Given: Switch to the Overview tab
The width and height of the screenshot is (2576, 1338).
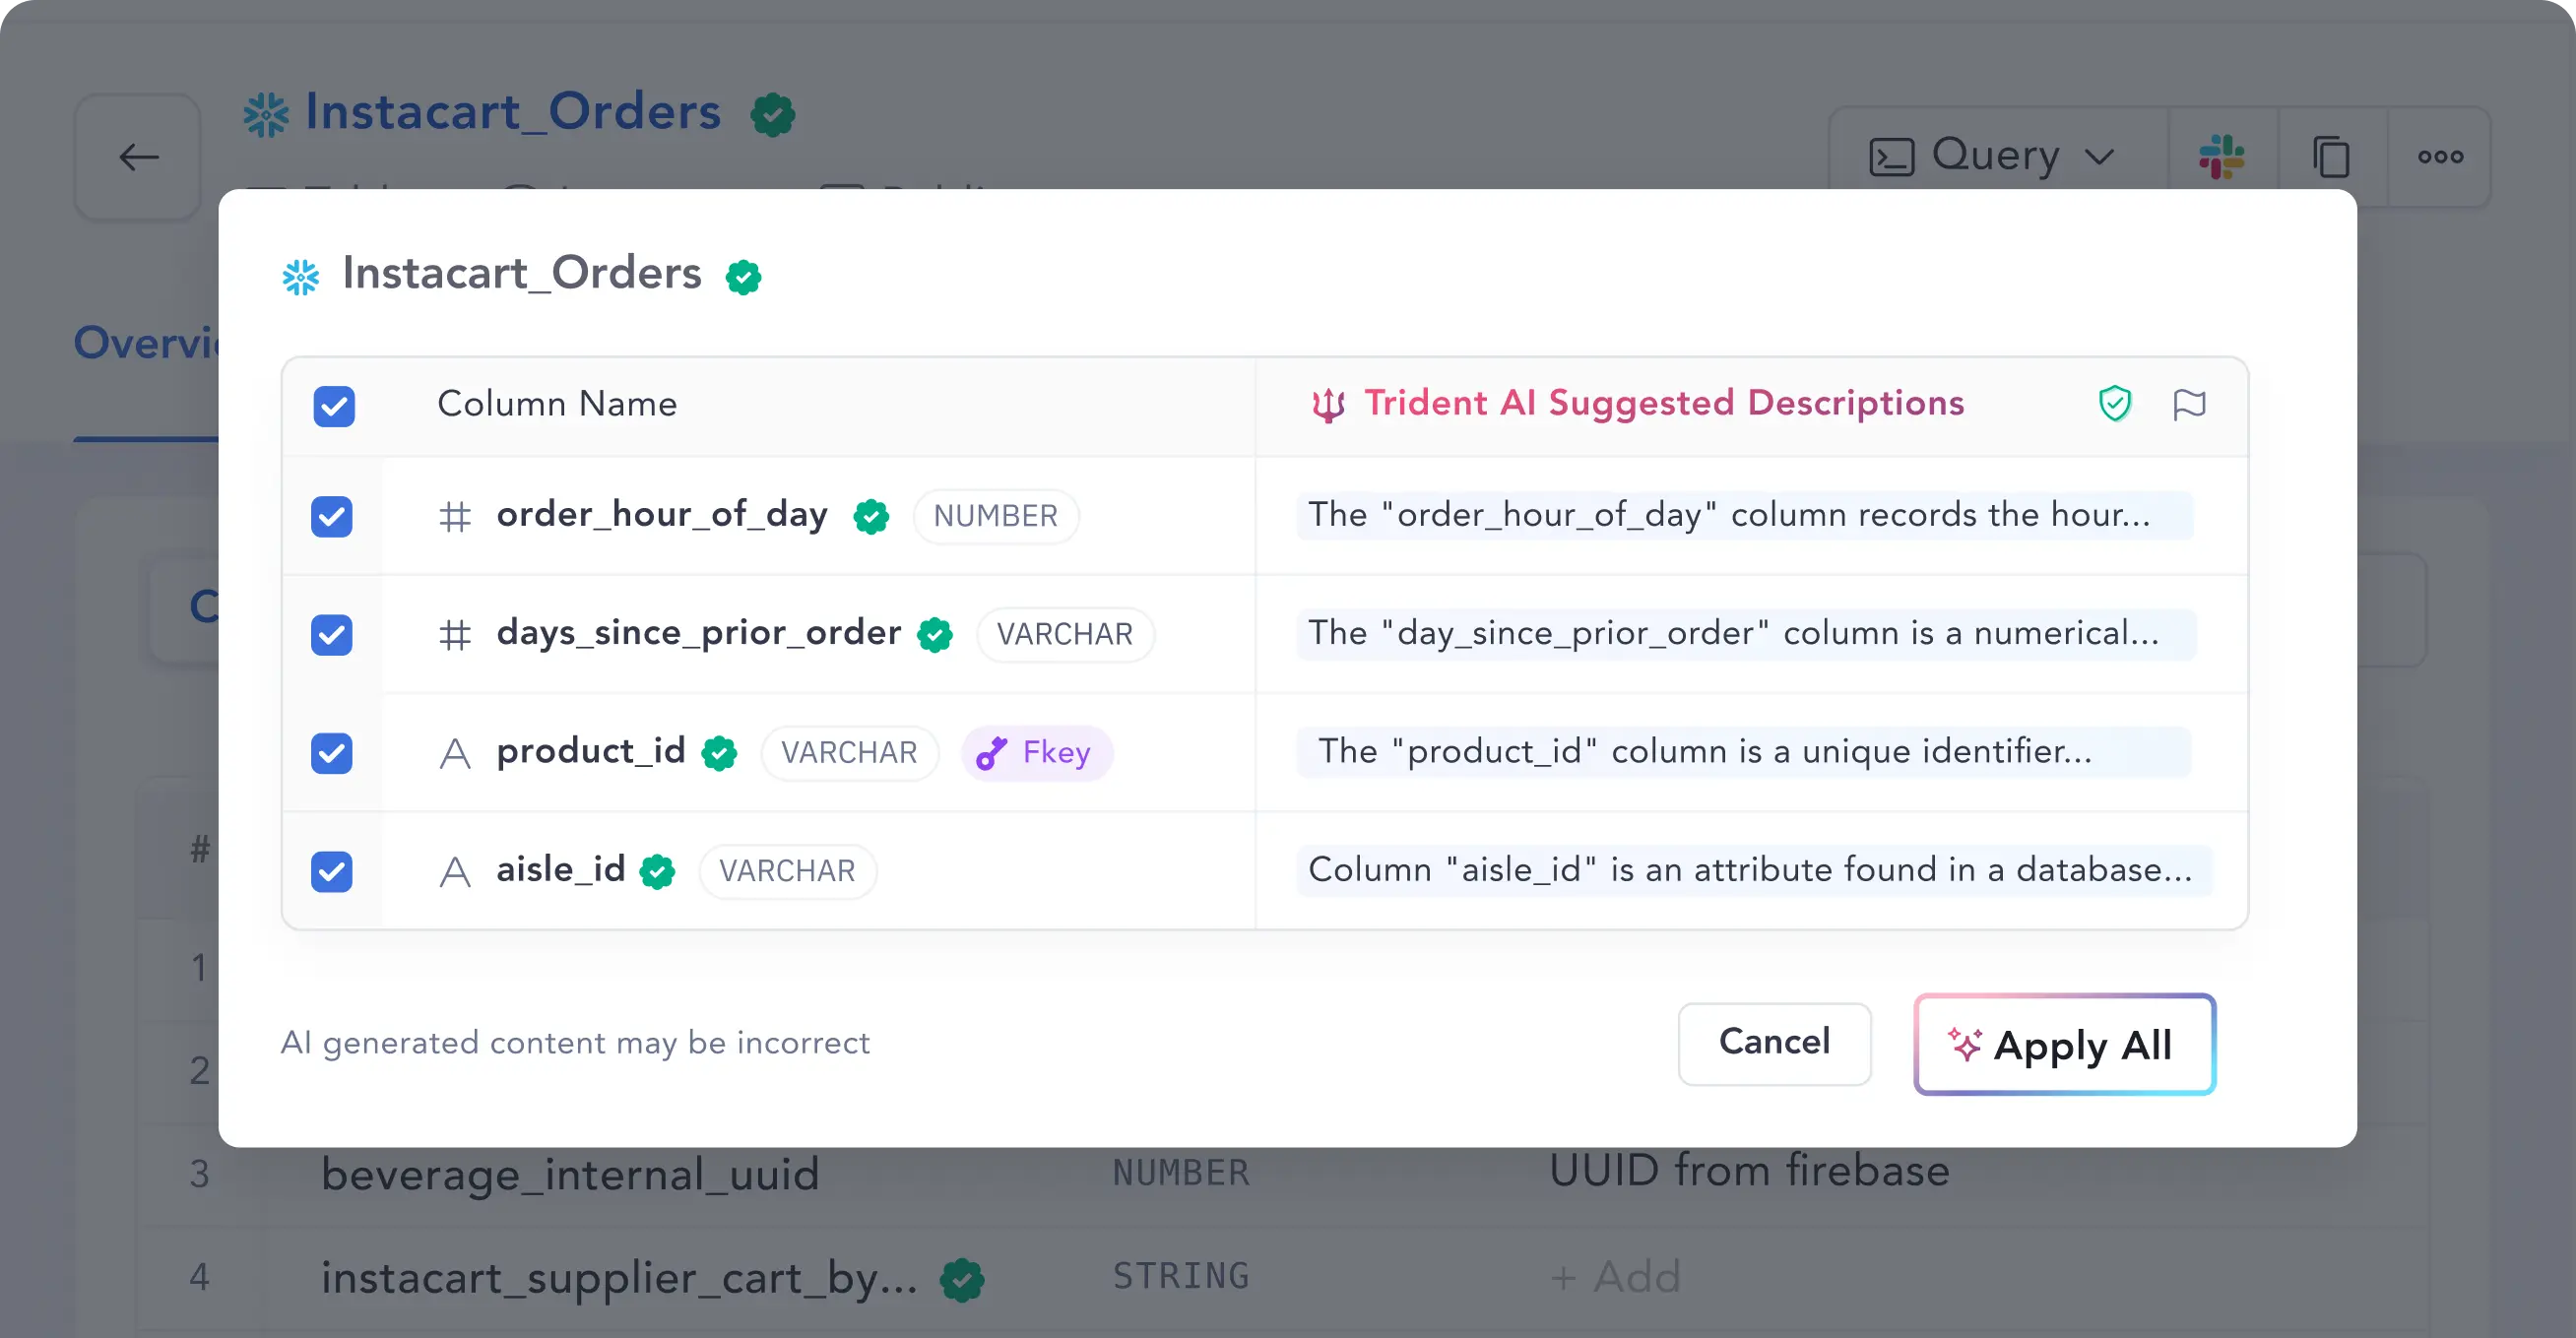Looking at the screenshot, I should click(x=146, y=343).
